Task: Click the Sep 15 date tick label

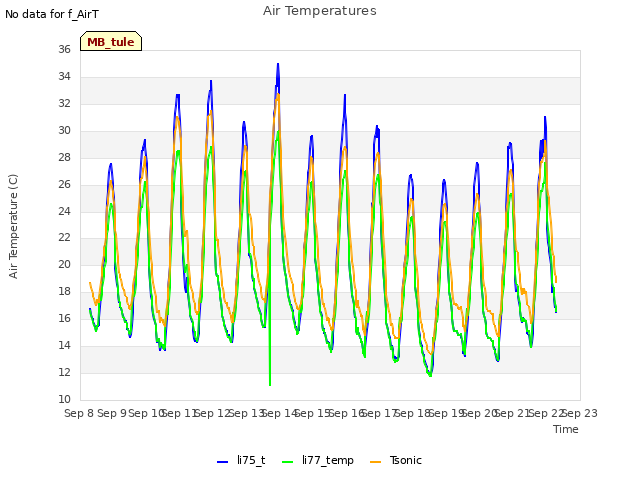Action: [312, 413]
